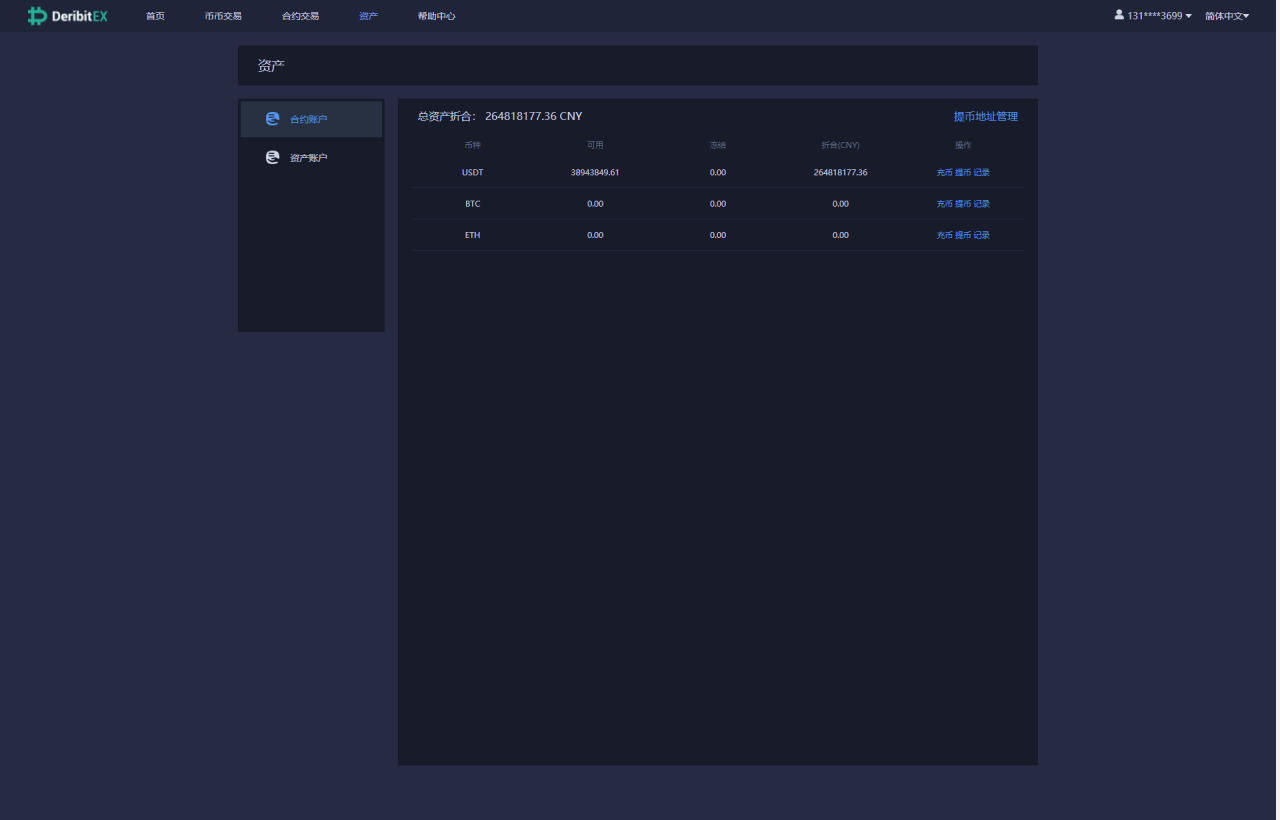The height and width of the screenshot is (820, 1280).
Task: Click the ETH currency cell
Action: 472,235
